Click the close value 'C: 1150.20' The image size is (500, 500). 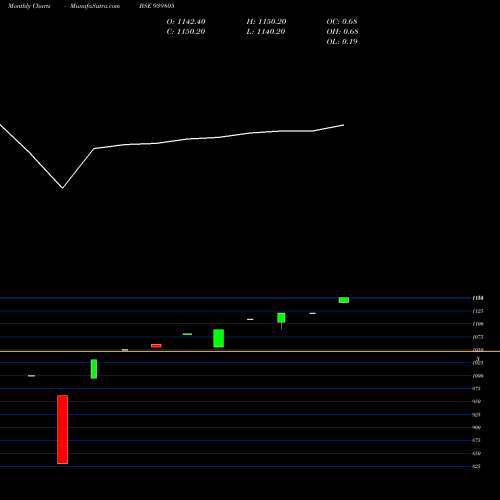pos(186,32)
